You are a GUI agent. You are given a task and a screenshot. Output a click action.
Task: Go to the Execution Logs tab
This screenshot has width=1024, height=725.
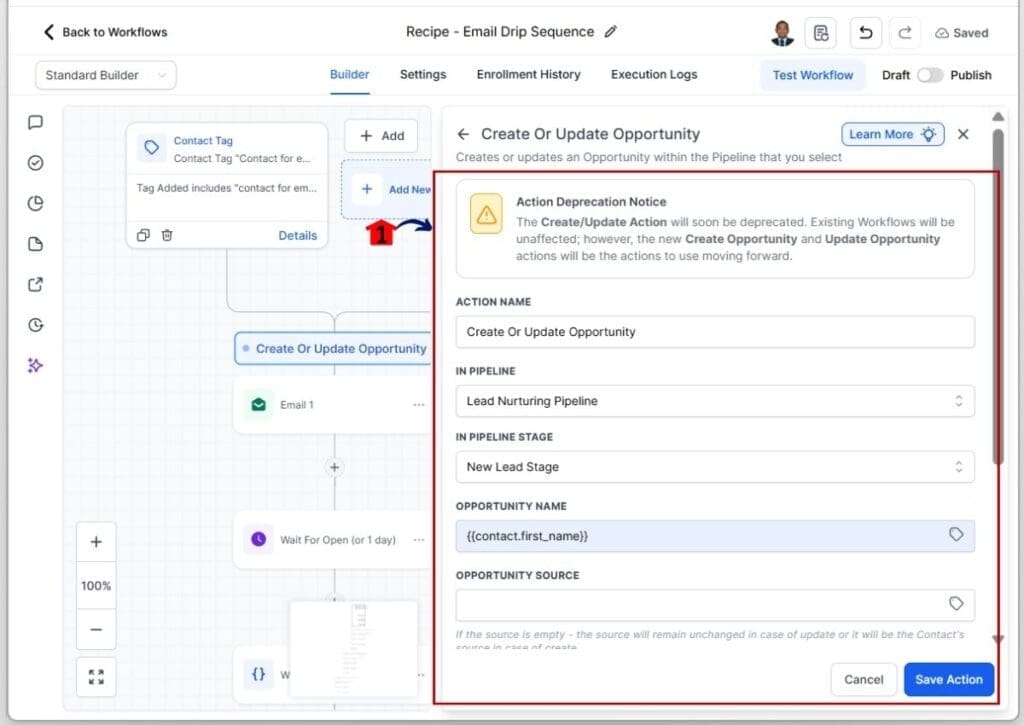tap(654, 74)
